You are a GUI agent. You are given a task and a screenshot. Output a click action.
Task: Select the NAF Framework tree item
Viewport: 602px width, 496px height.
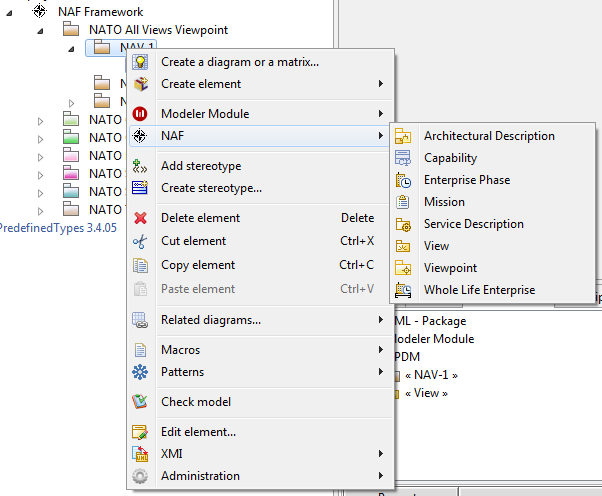[101, 12]
